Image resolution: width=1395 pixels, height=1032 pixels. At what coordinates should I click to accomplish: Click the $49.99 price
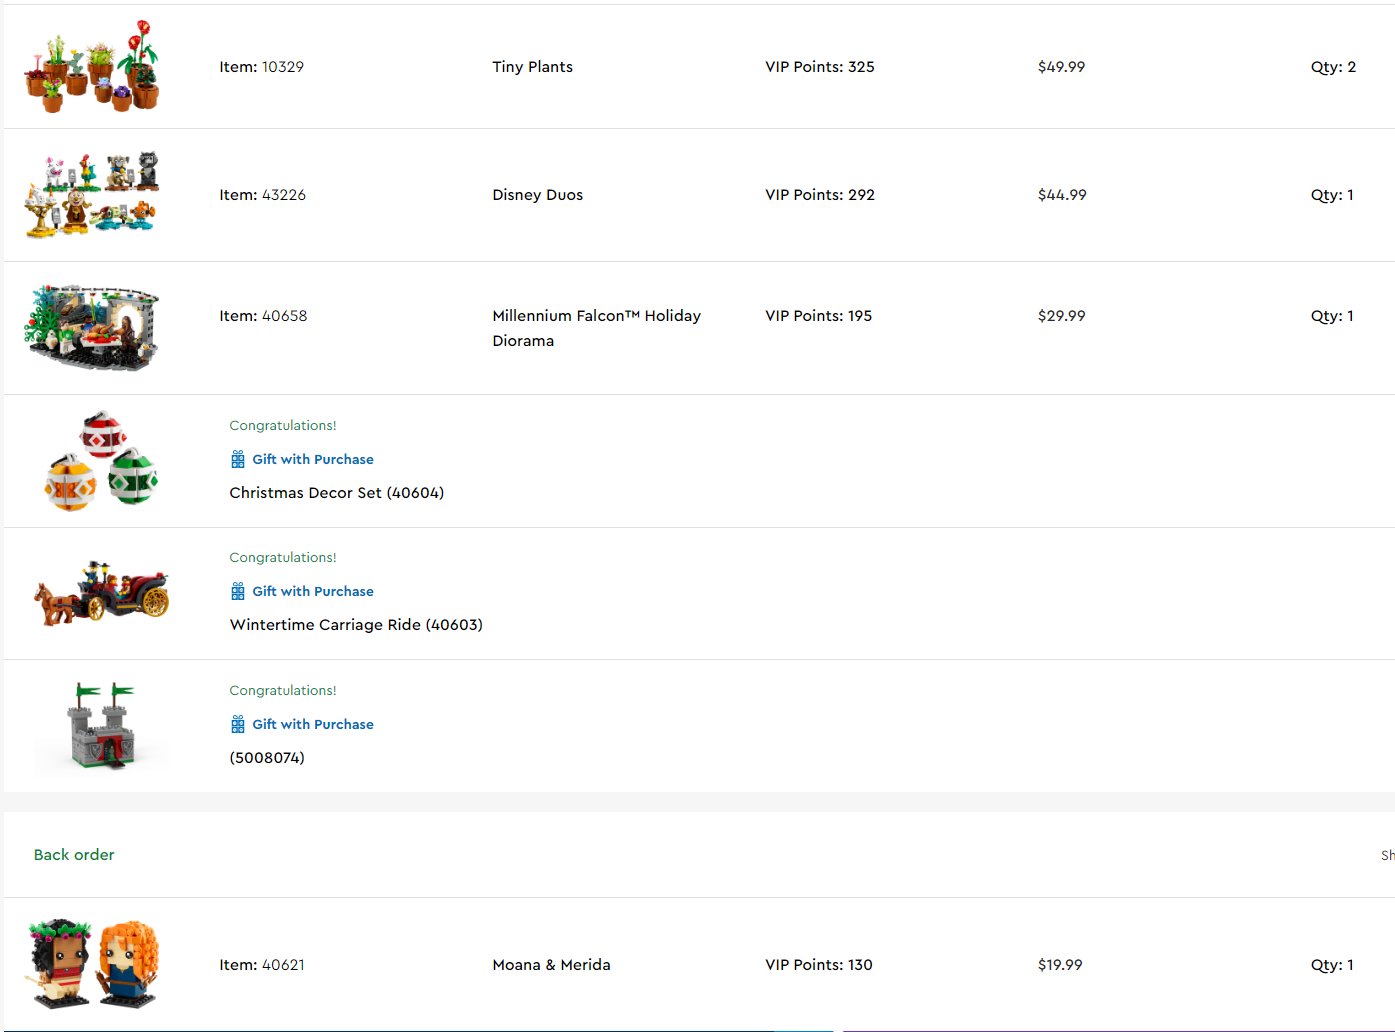(x=1062, y=67)
